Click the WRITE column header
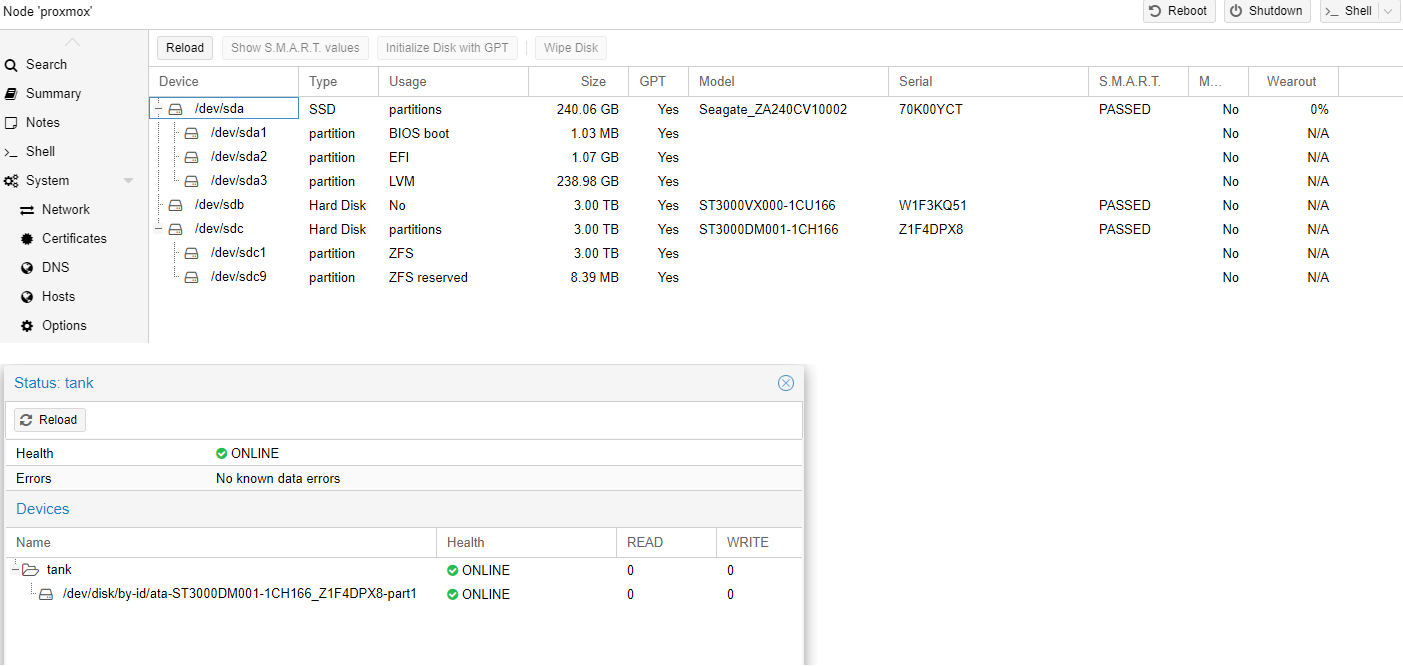This screenshot has width=1403, height=666. (758, 542)
